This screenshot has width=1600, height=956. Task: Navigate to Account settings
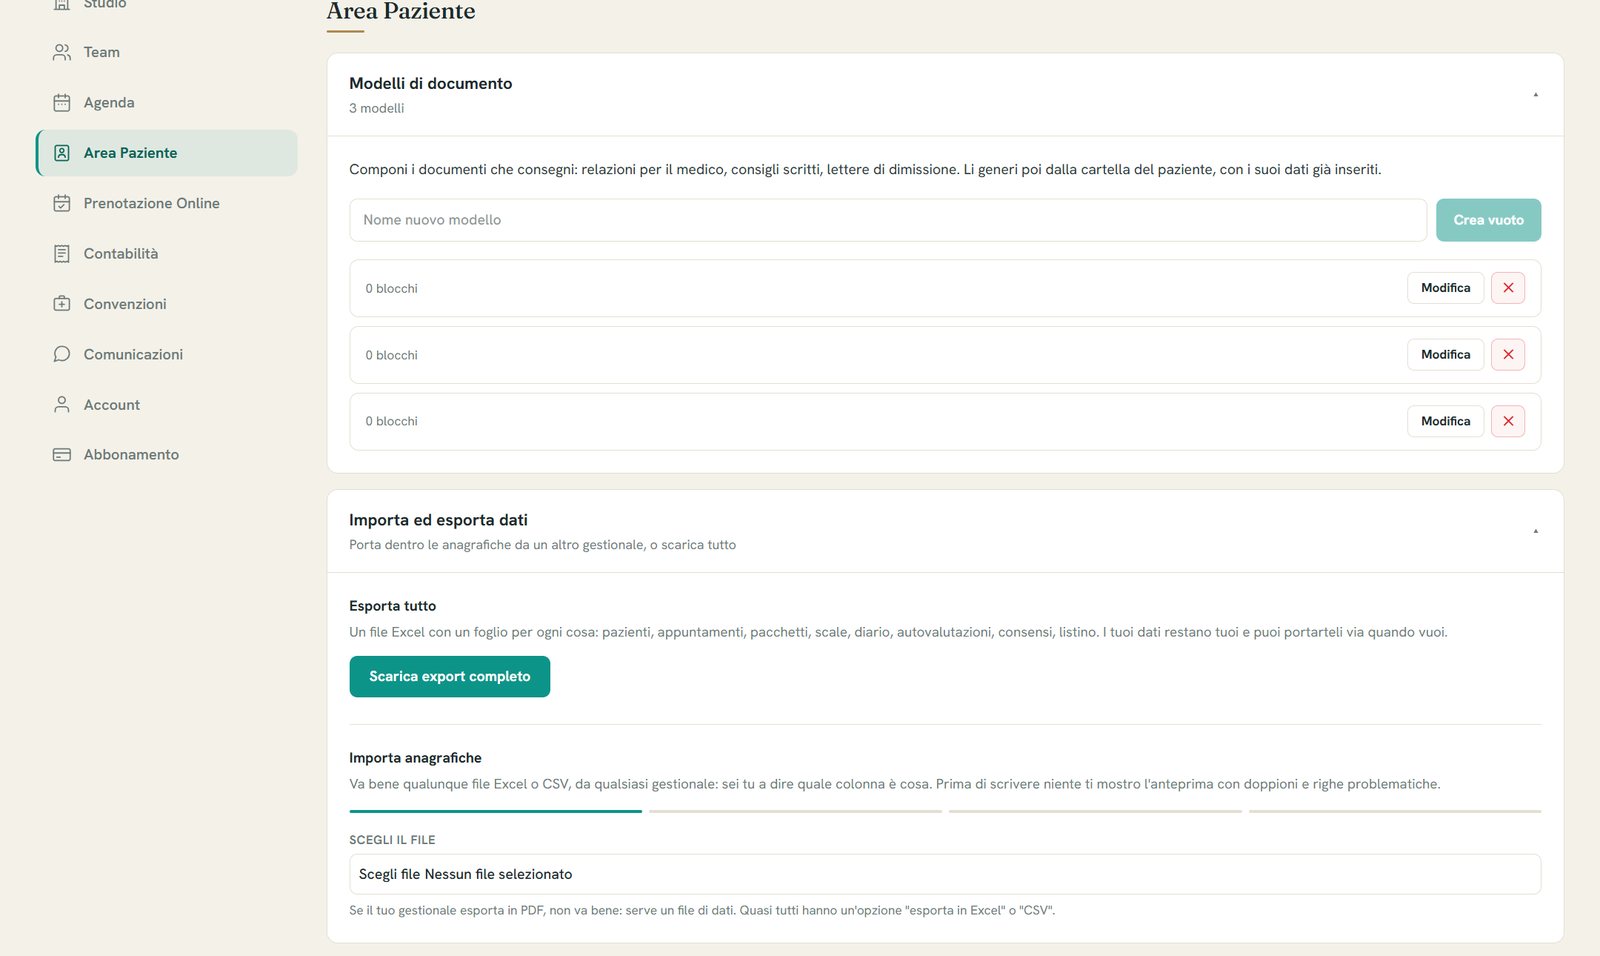pyautogui.click(x=167, y=405)
